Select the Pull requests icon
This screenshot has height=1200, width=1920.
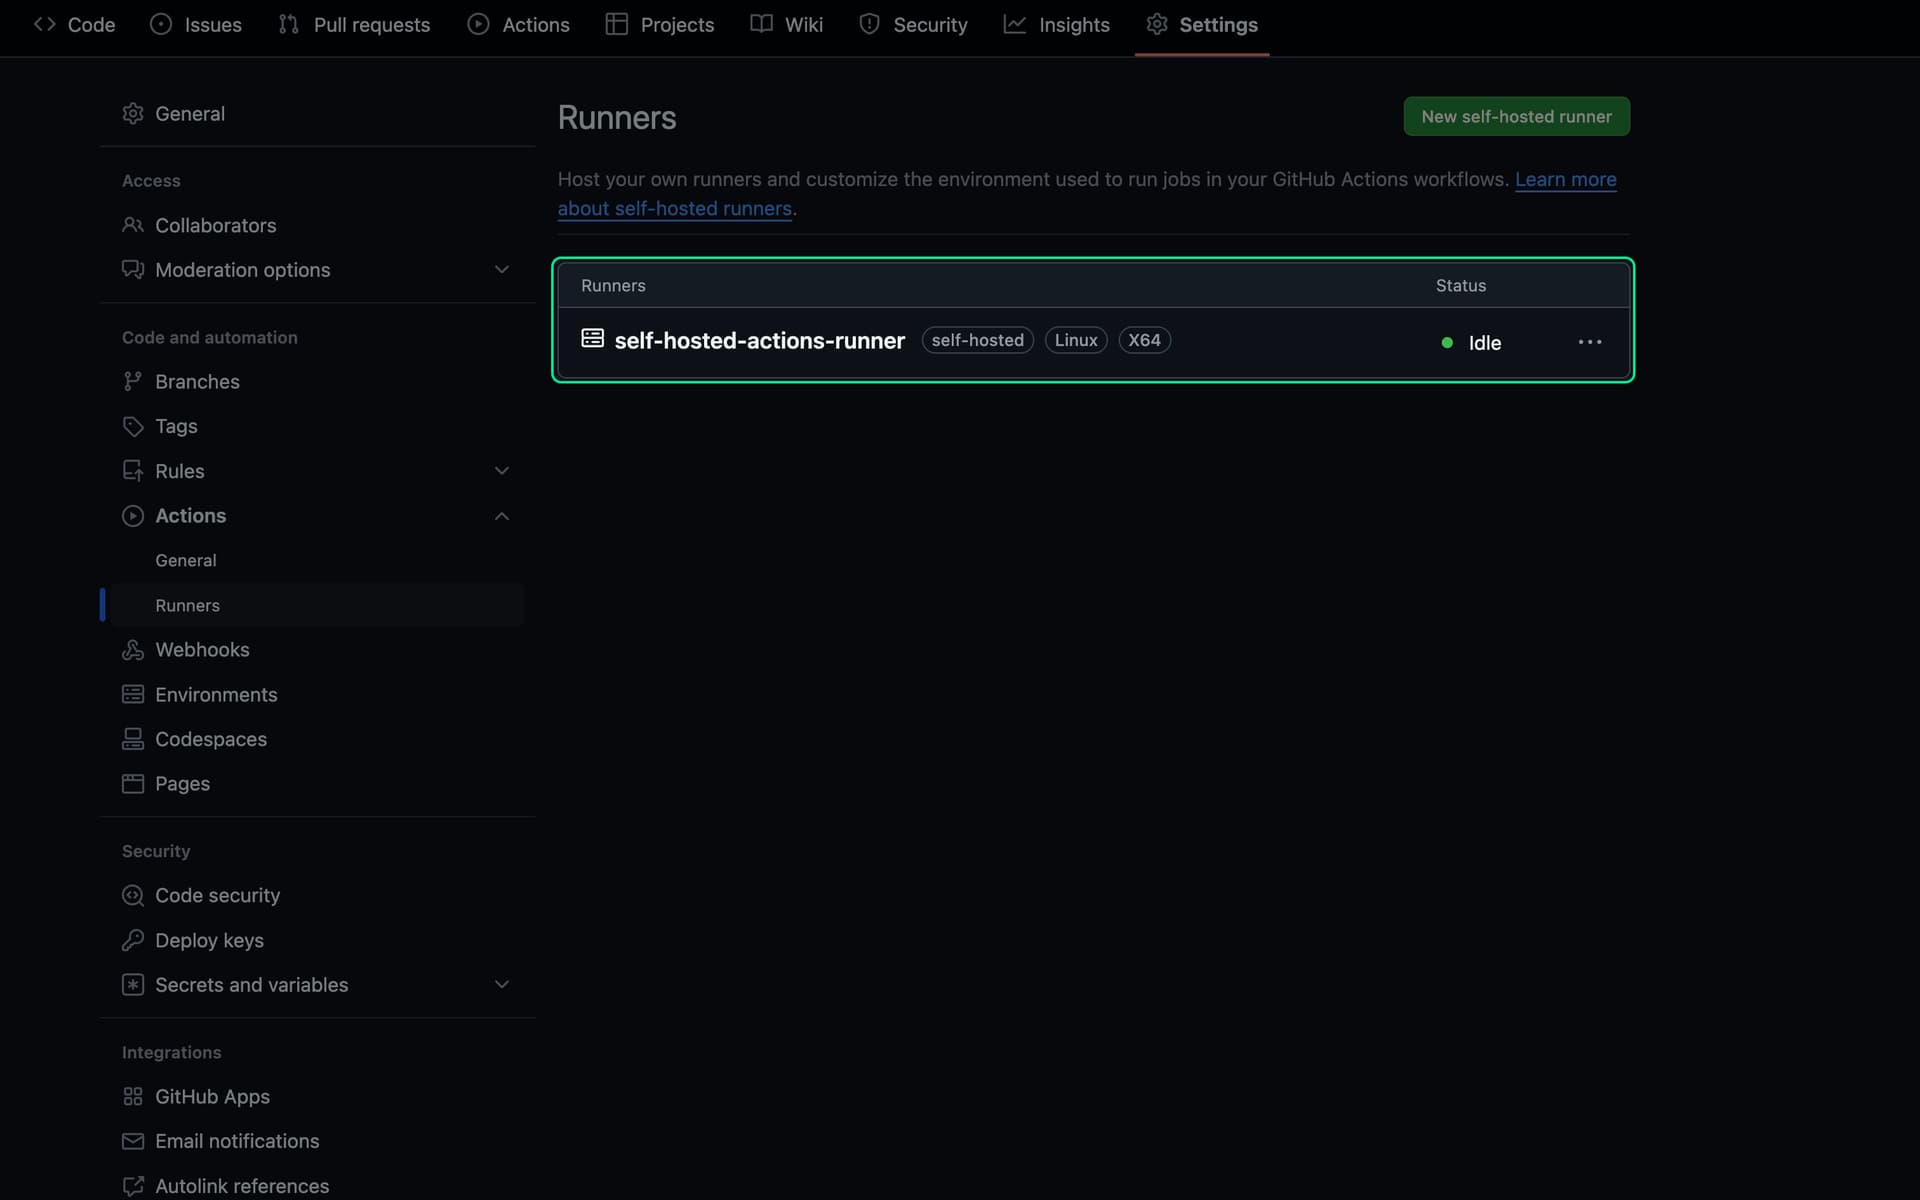[x=287, y=24]
